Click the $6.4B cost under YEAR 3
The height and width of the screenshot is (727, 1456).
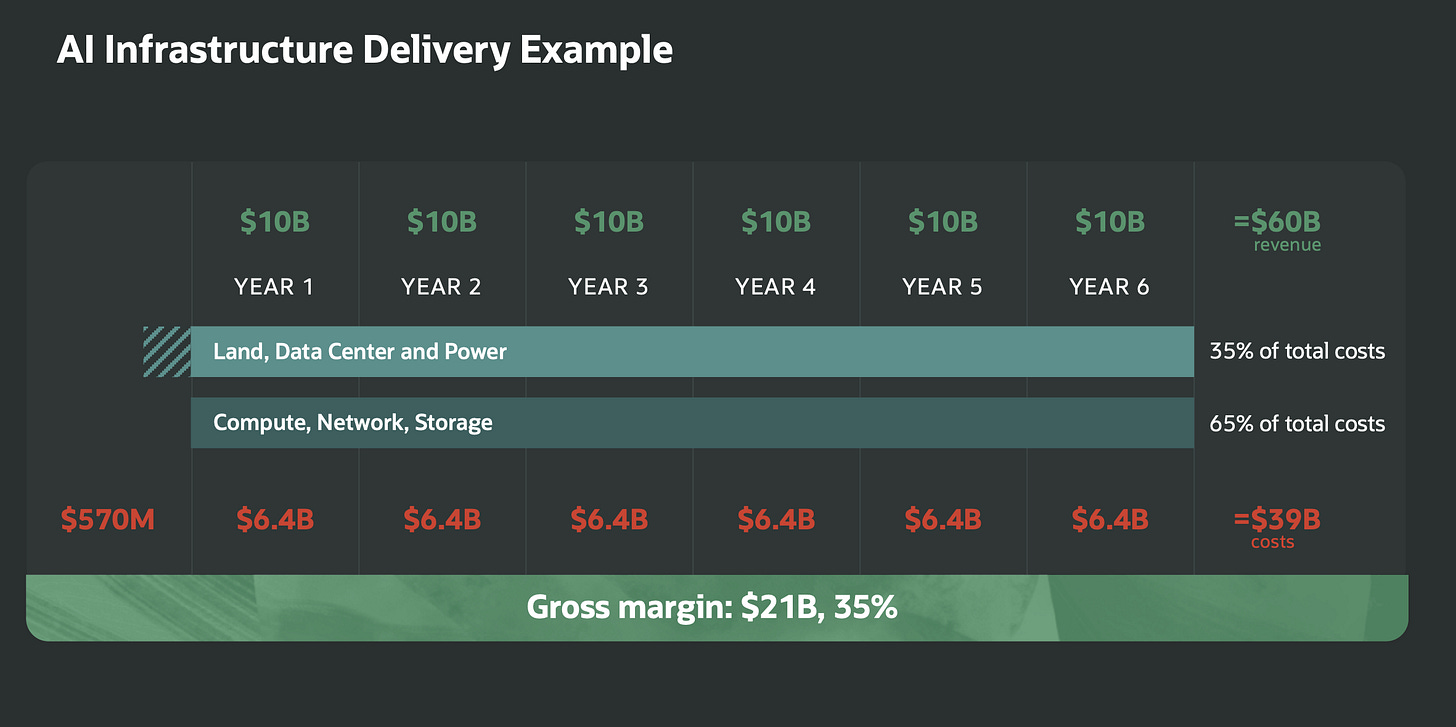(609, 520)
